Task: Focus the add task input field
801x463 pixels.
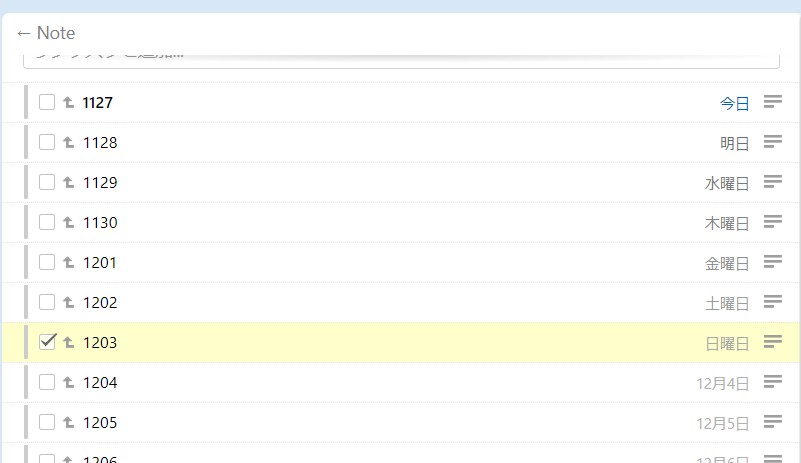Action: (400, 60)
